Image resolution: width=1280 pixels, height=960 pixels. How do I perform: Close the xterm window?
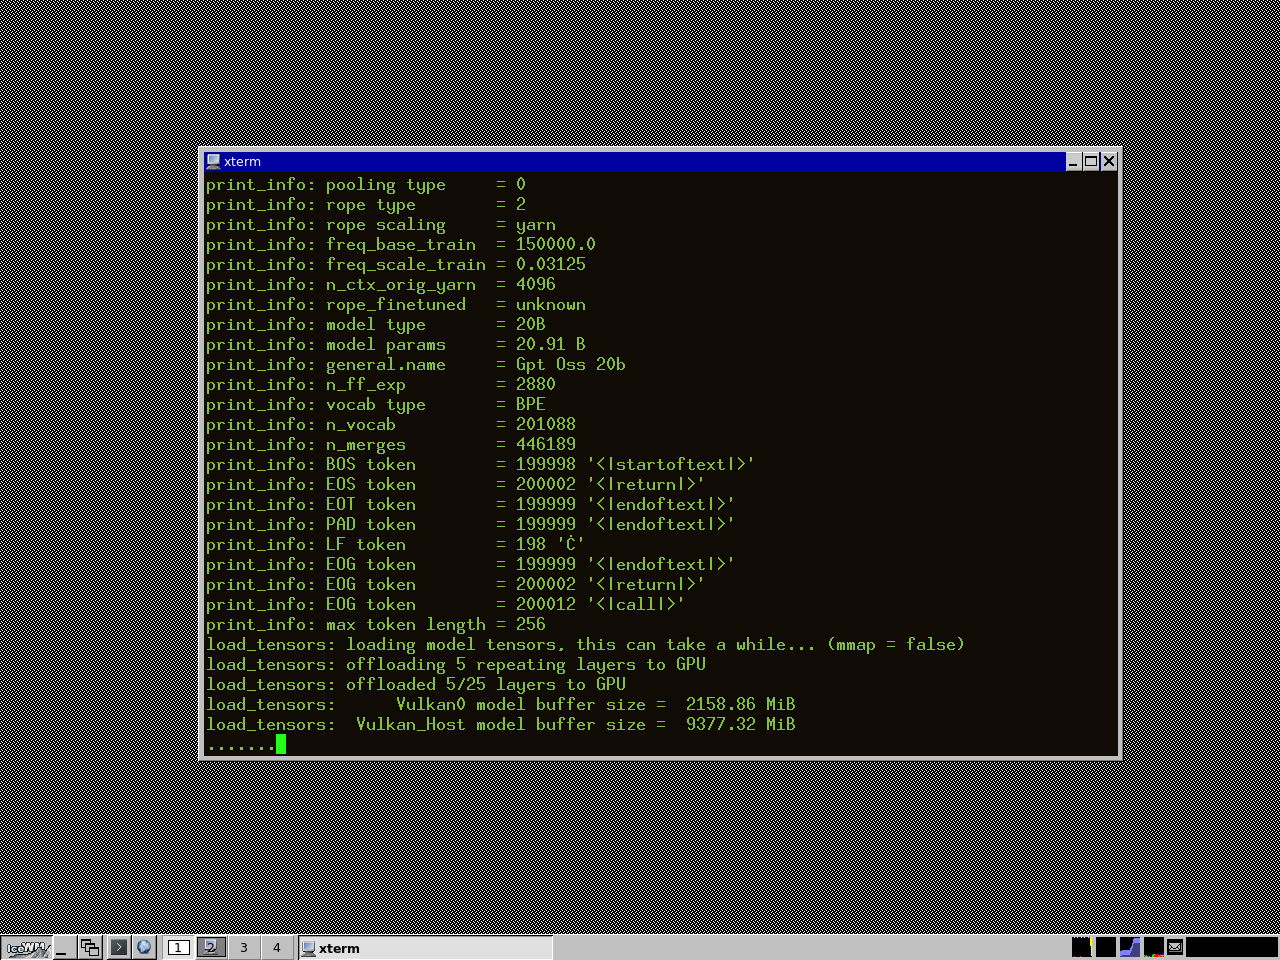1108,161
